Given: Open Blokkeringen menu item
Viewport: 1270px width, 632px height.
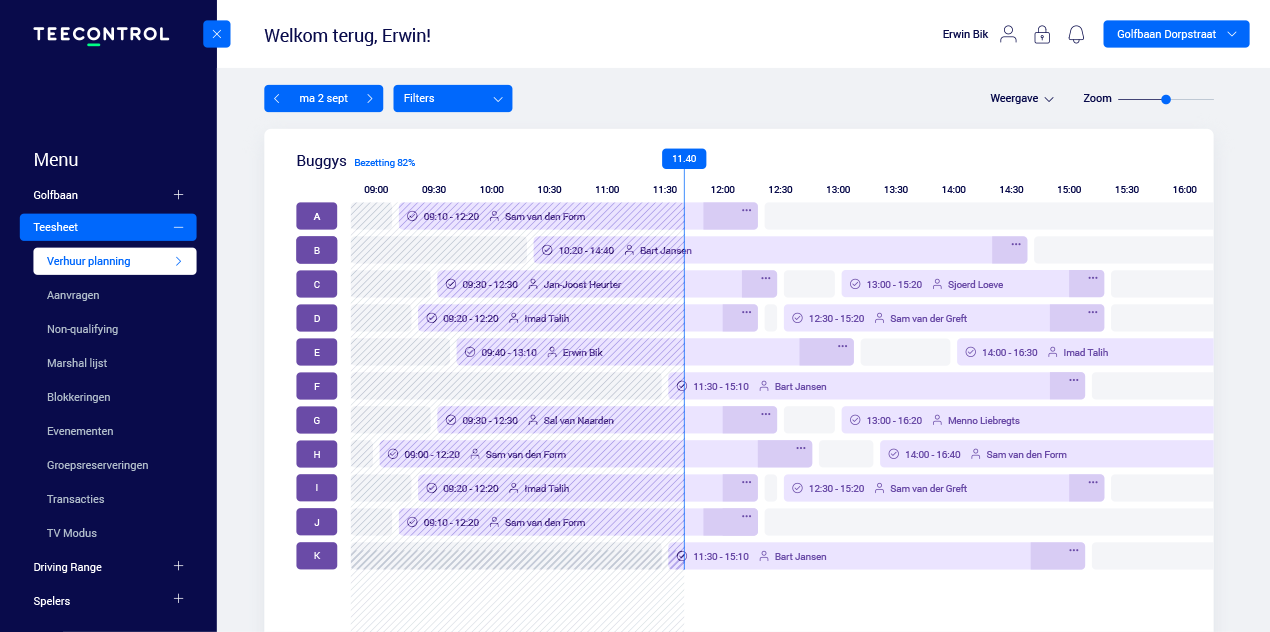Looking at the screenshot, I should [x=79, y=397].
